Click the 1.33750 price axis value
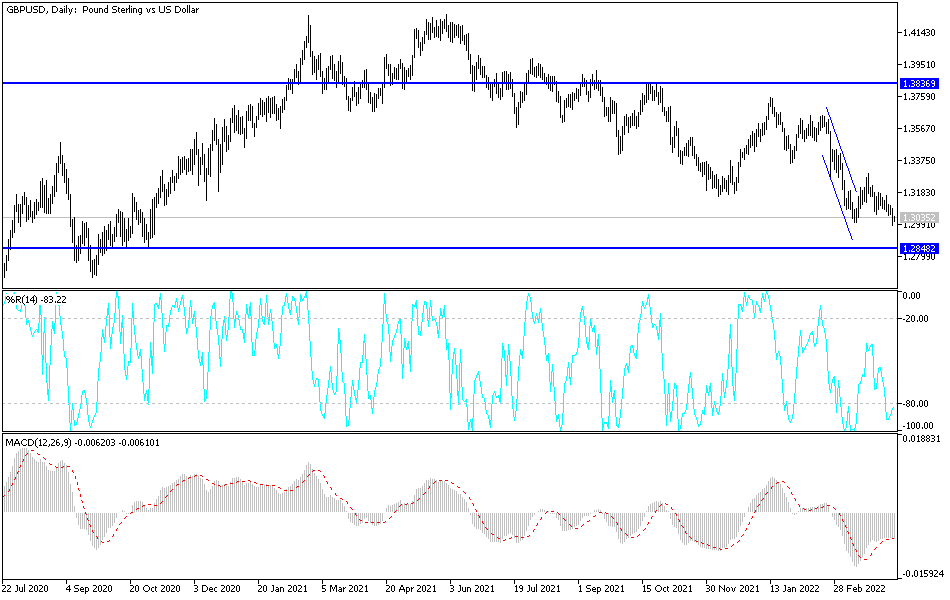Screen dimensions: 950x600 click(919, 161)
